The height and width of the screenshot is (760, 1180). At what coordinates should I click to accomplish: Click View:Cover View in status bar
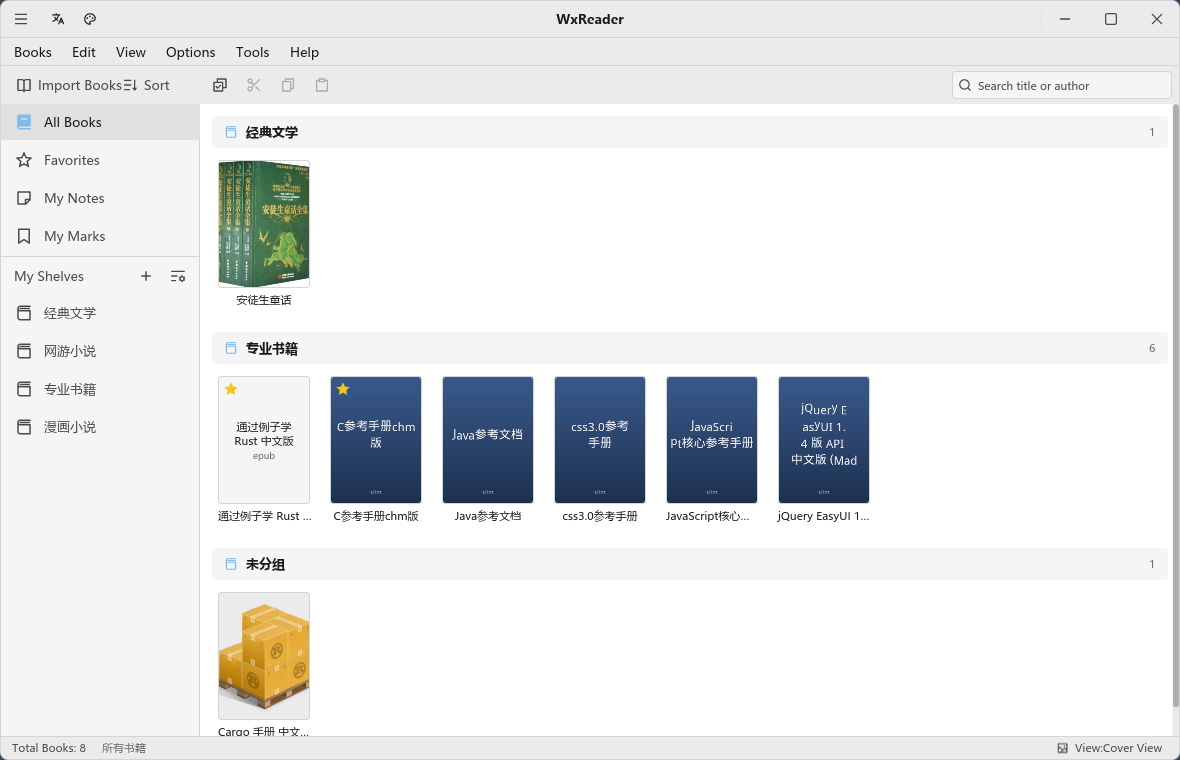[x=1118, y=748]
